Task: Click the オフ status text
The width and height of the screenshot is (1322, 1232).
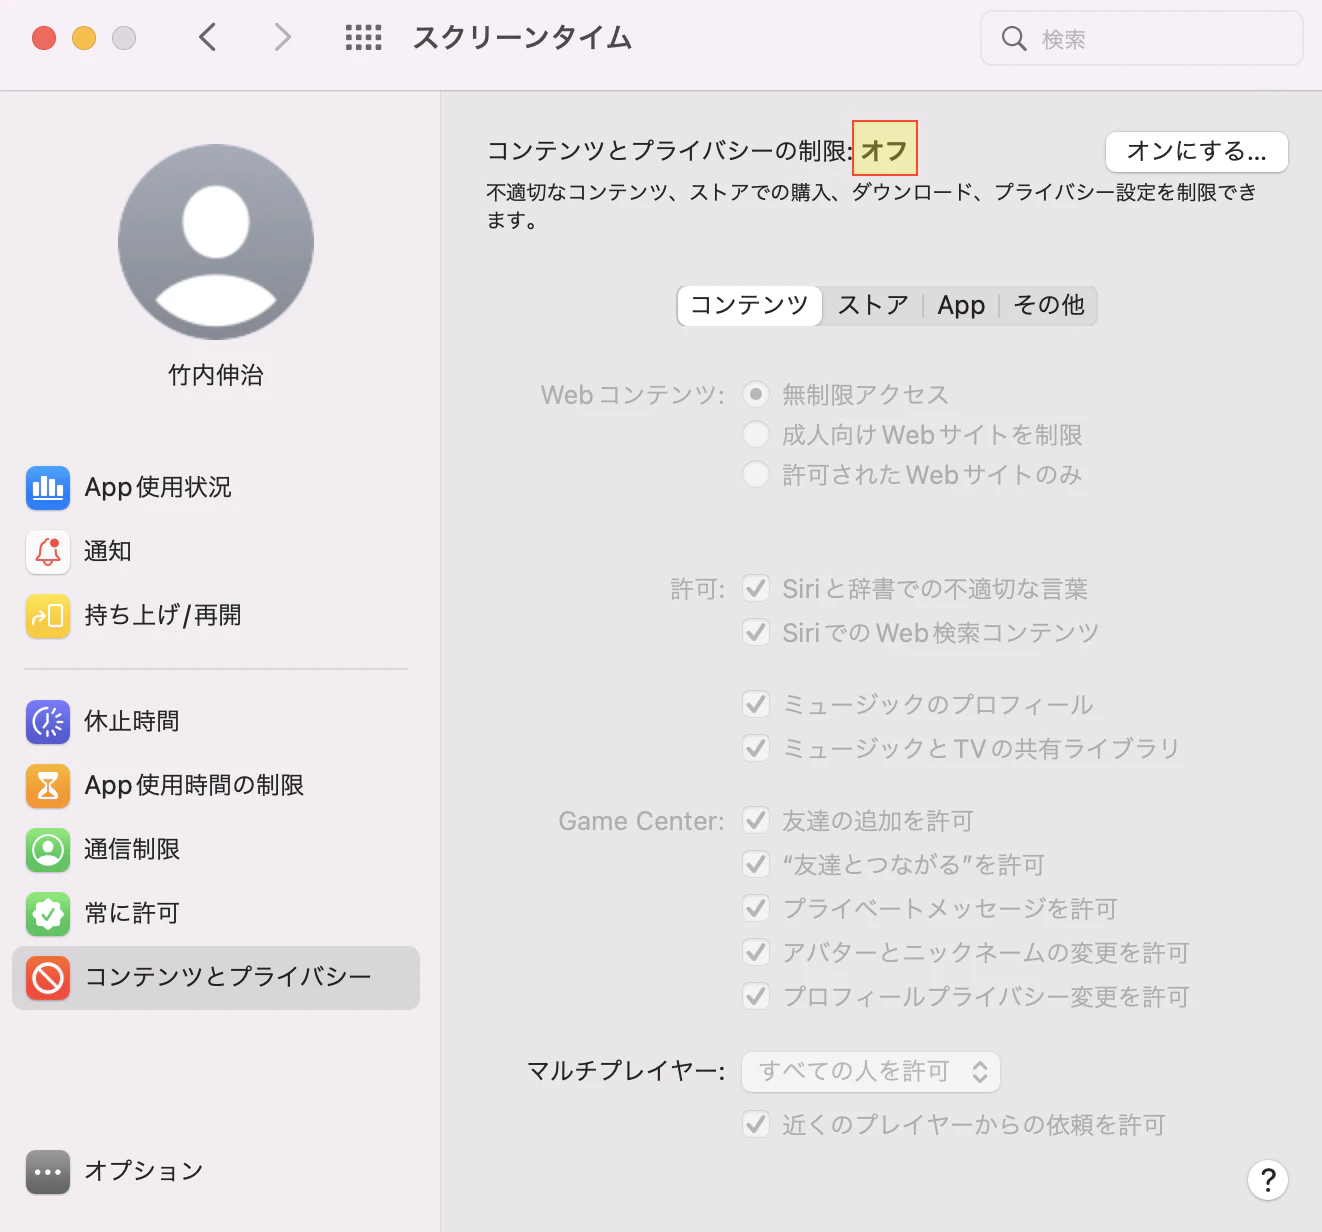Action: [x=884, y=151]
